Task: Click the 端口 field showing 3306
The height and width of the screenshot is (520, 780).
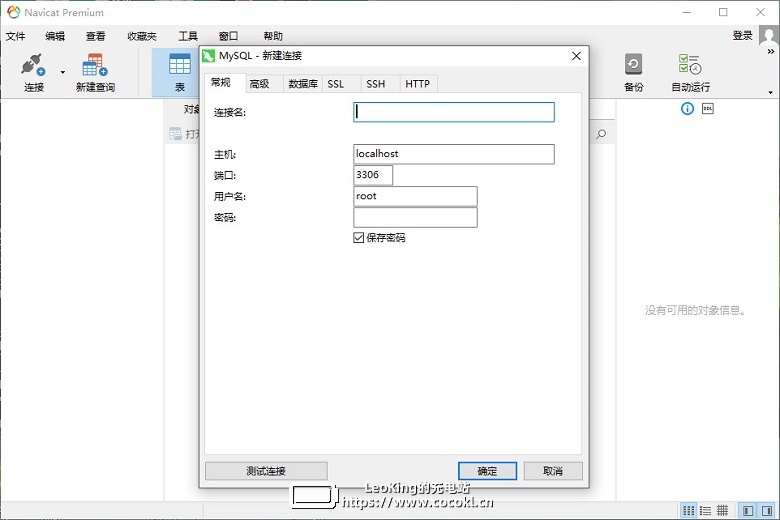Action: click(373, 175)
